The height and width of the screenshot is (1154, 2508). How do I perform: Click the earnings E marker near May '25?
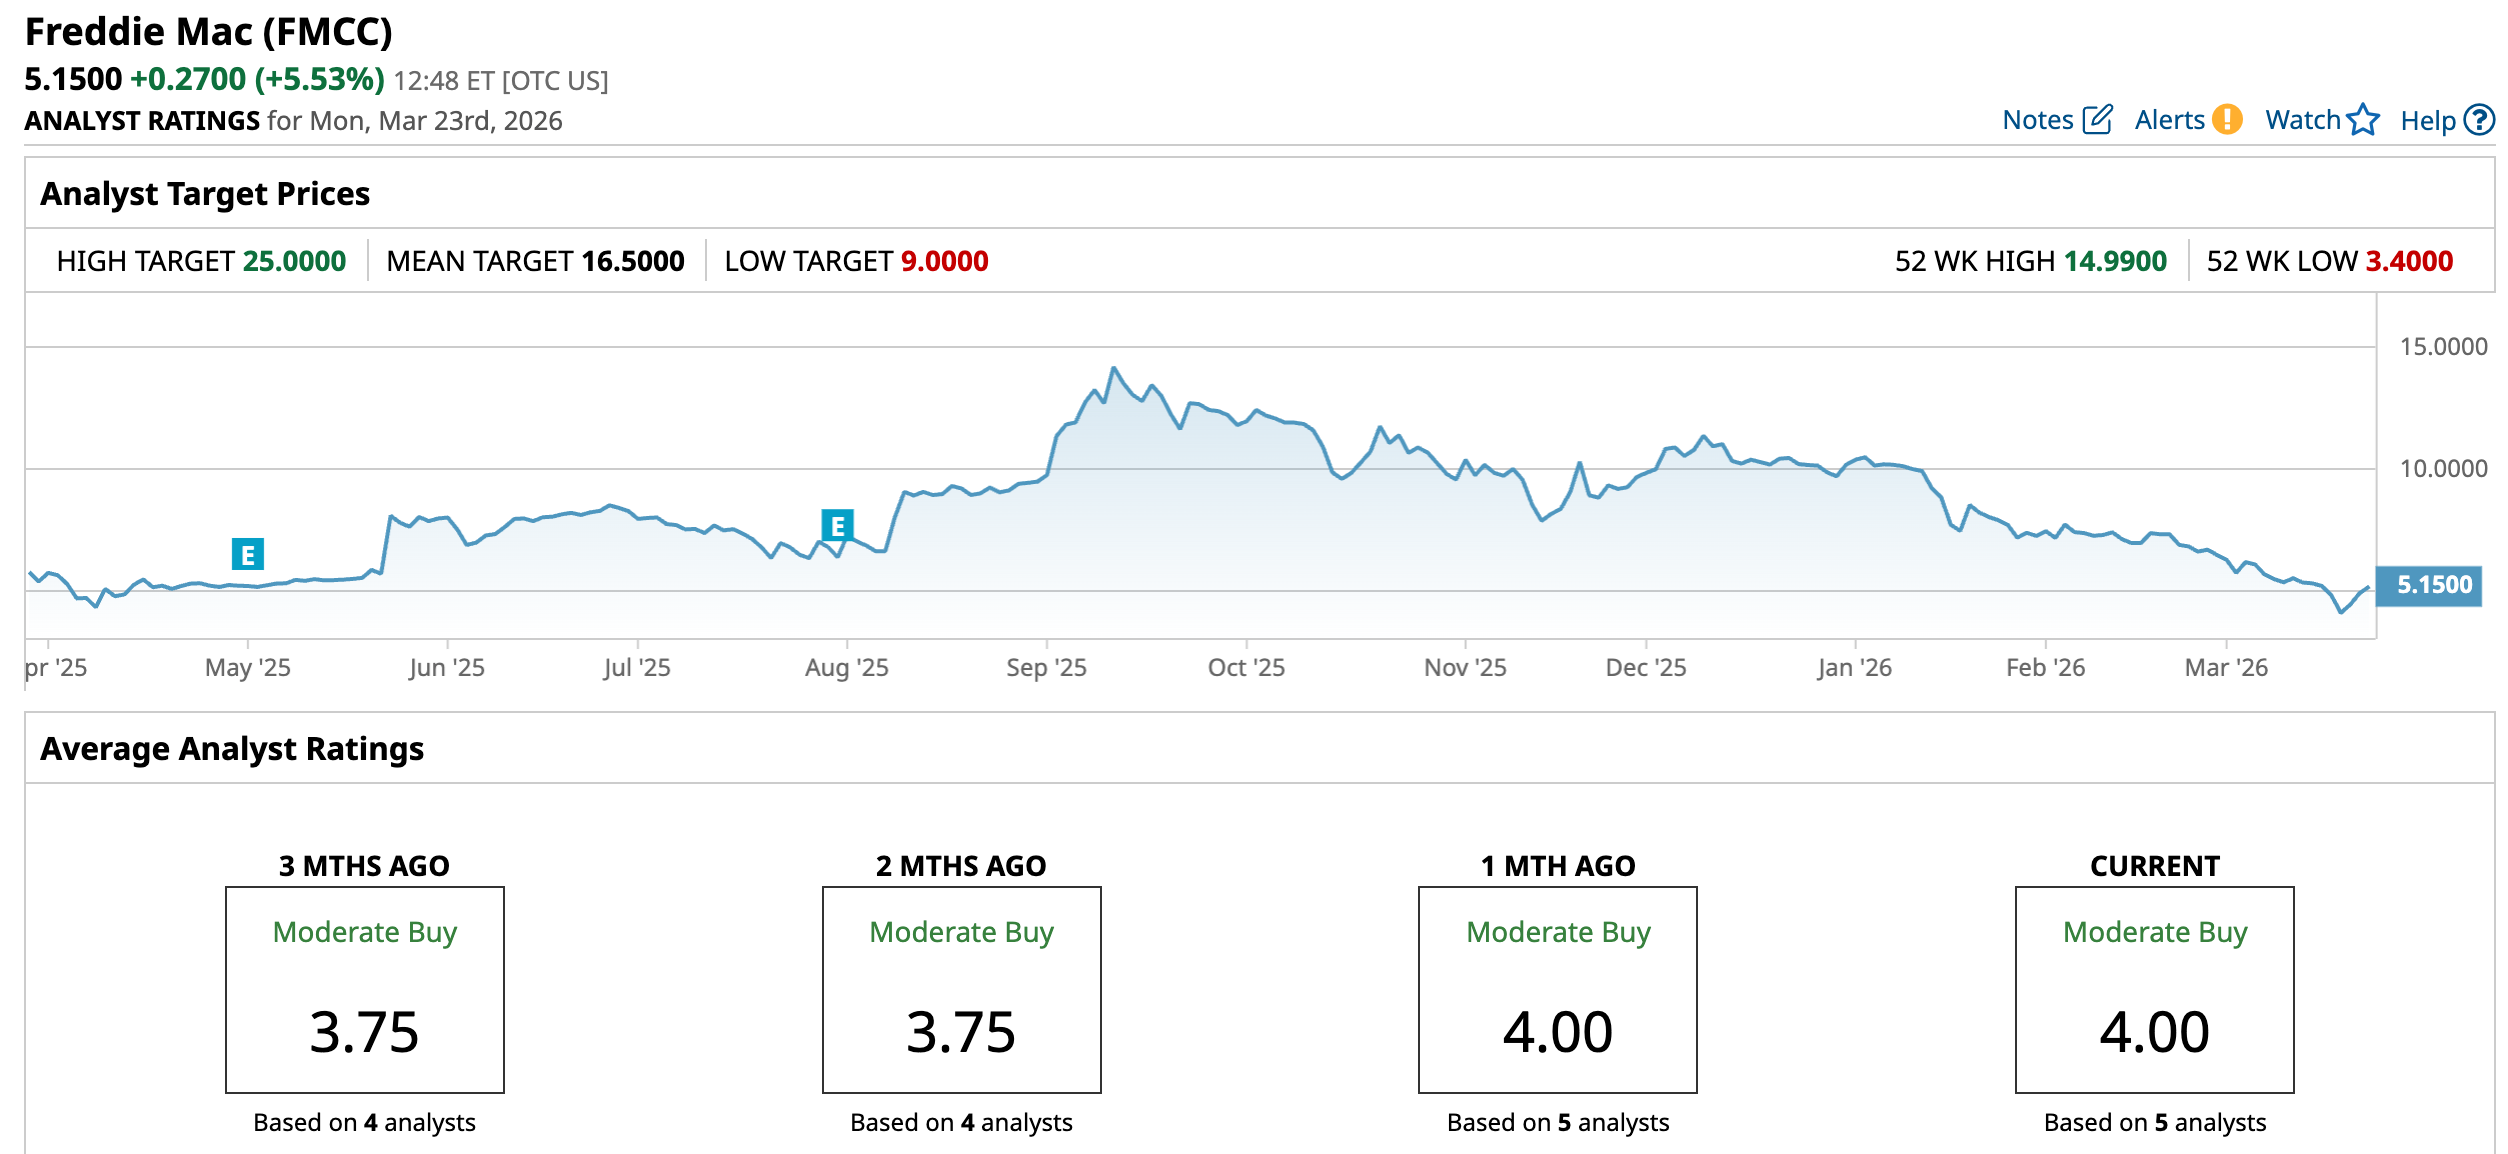tap(248, 554)
